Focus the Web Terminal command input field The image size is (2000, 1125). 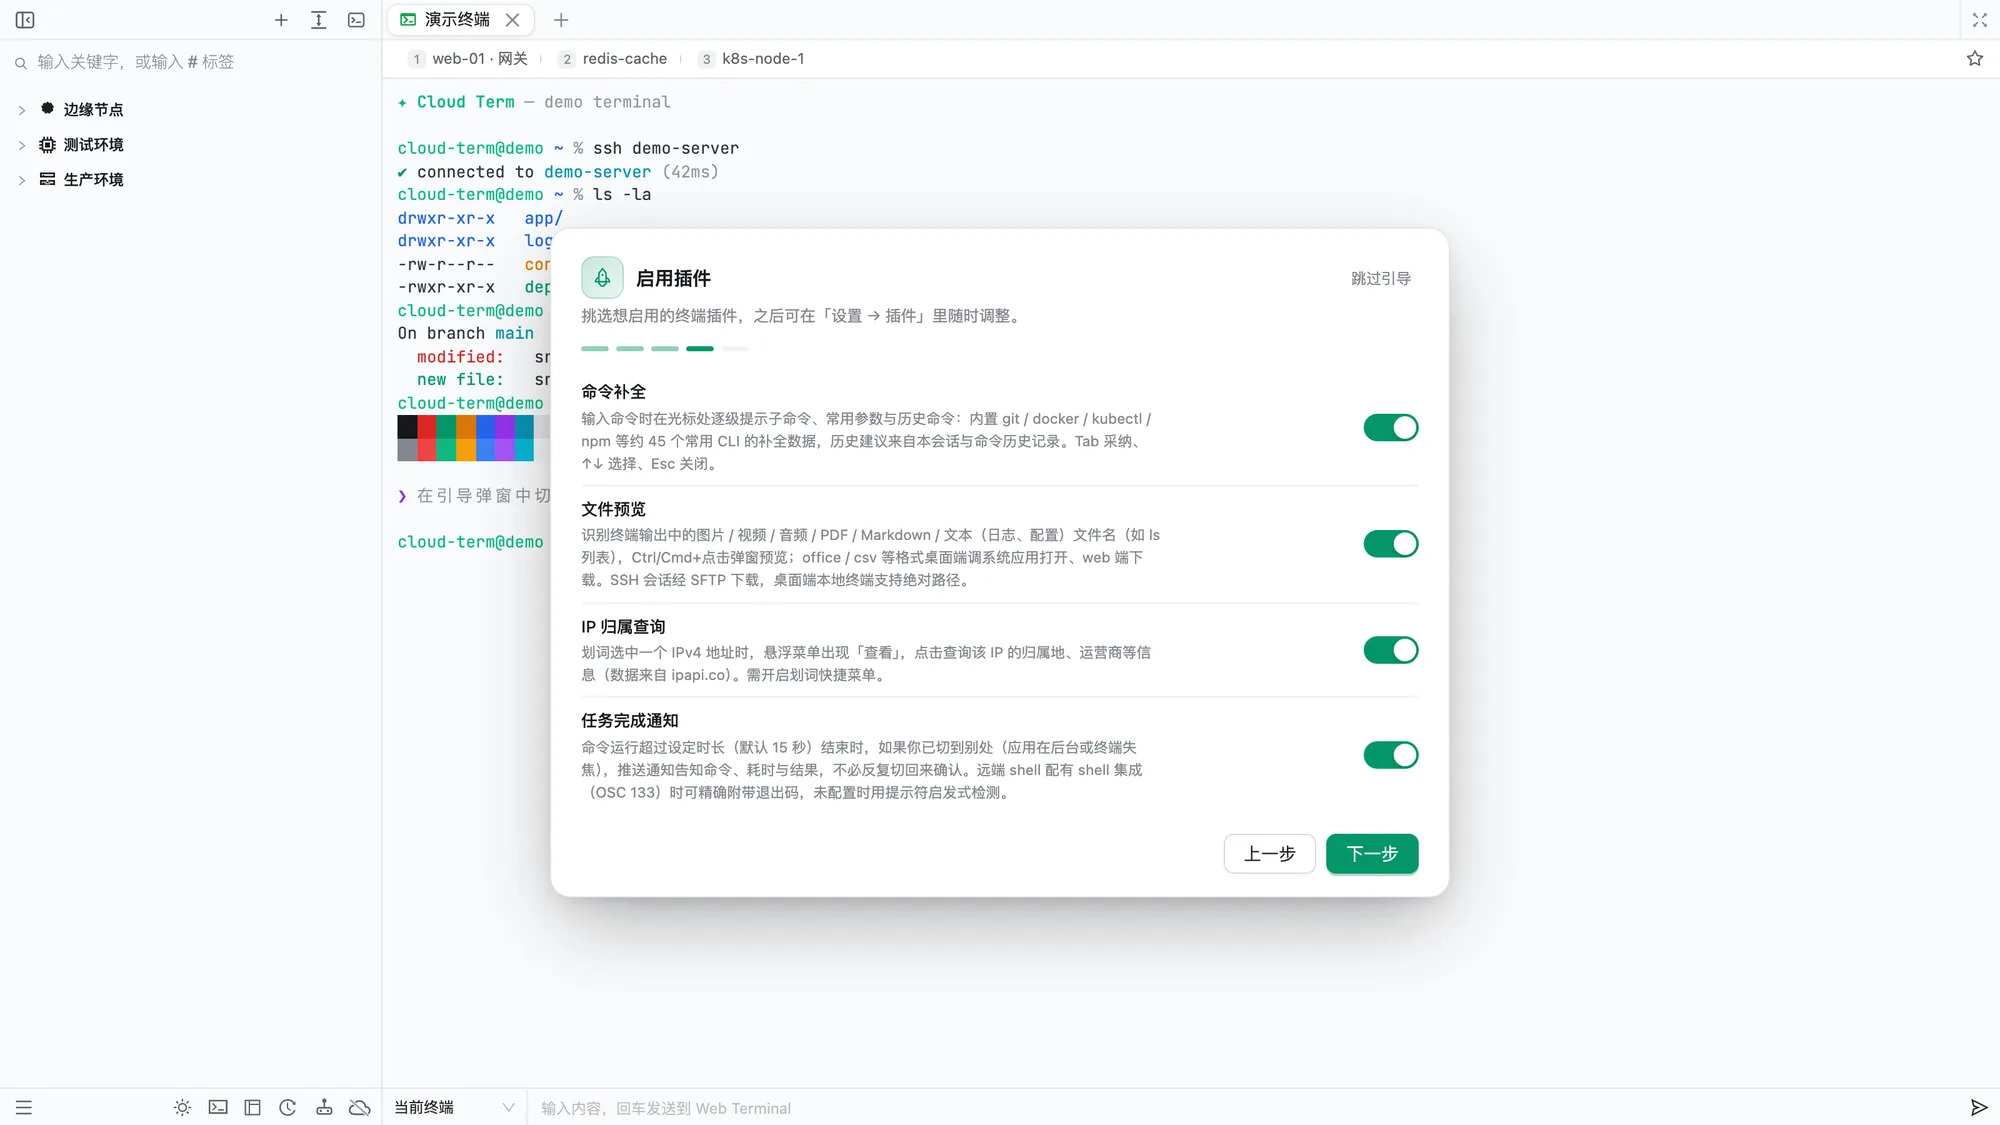1240,1108
